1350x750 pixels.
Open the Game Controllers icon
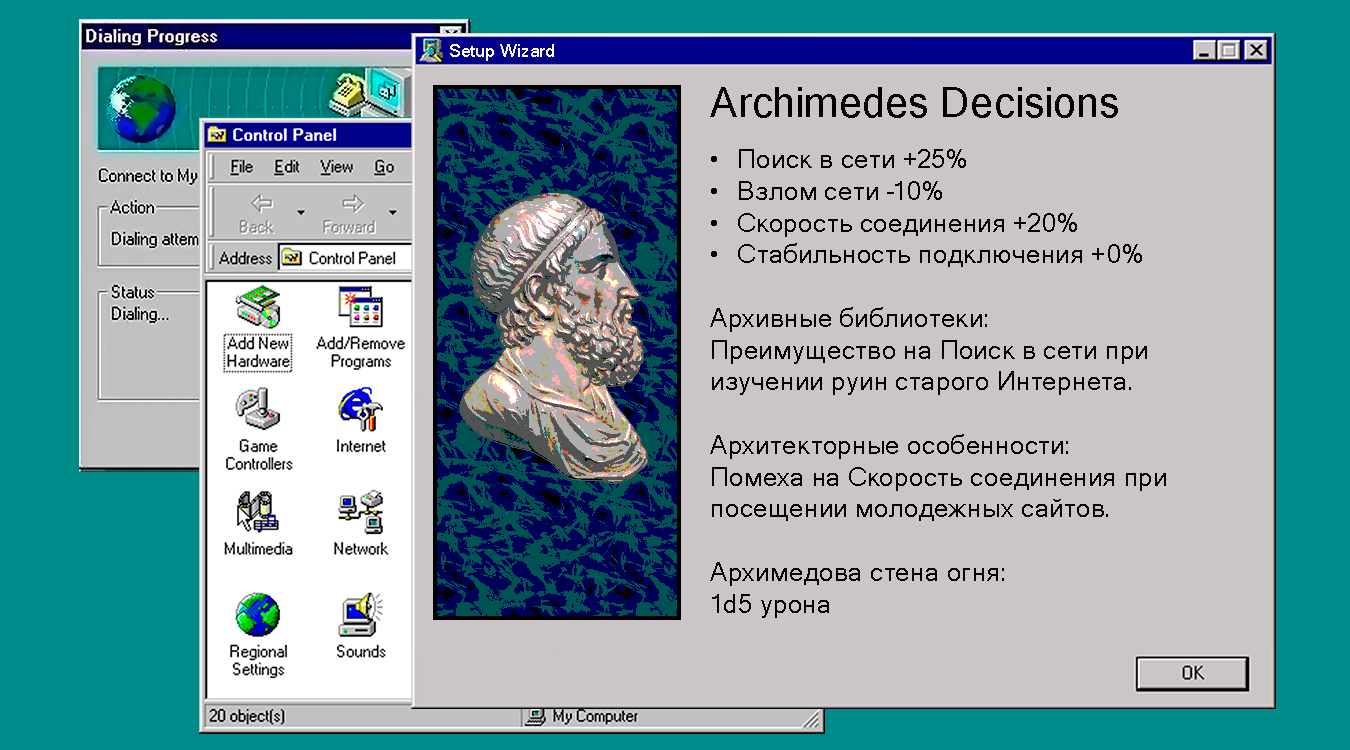[258, 410]
